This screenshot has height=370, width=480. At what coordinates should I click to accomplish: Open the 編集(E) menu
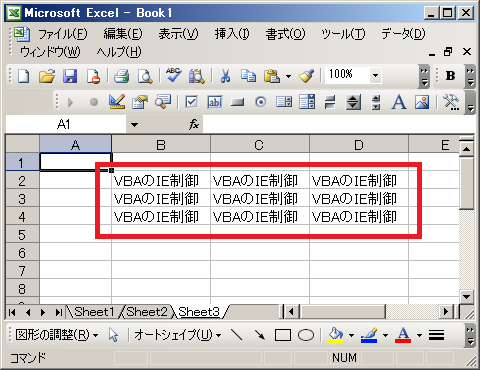(x=123, y=34)
